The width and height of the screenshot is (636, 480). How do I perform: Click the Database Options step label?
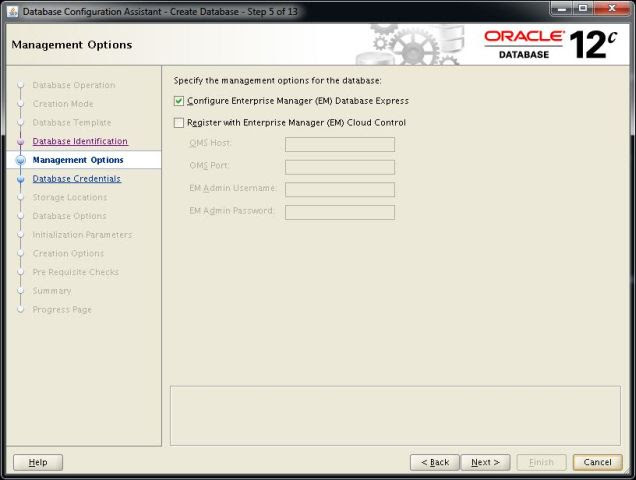tap(69, 216)
